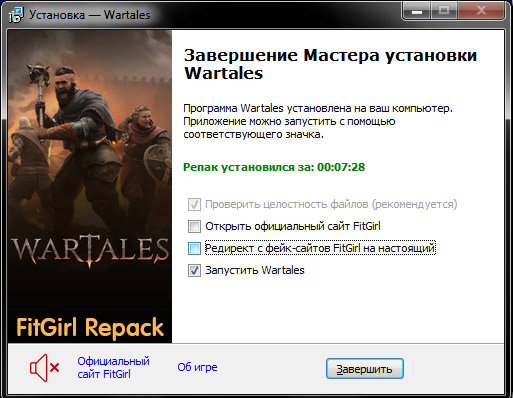Click the 'Программа Wartales установлена' description paragraph

tap(318, 121)
